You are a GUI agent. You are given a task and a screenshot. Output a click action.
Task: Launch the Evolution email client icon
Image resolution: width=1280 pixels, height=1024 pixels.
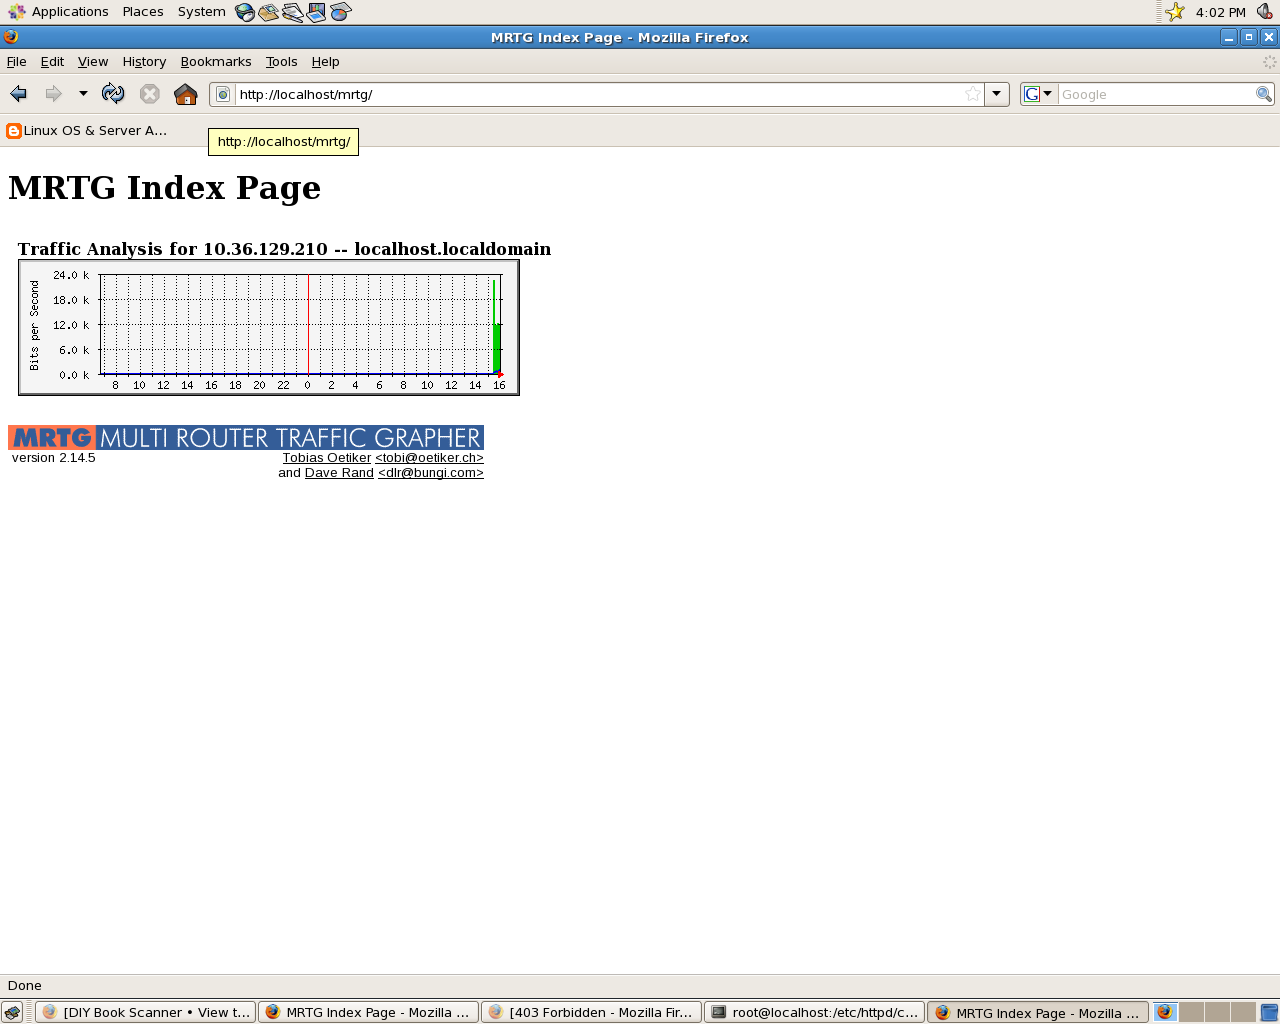click(269, 12)
